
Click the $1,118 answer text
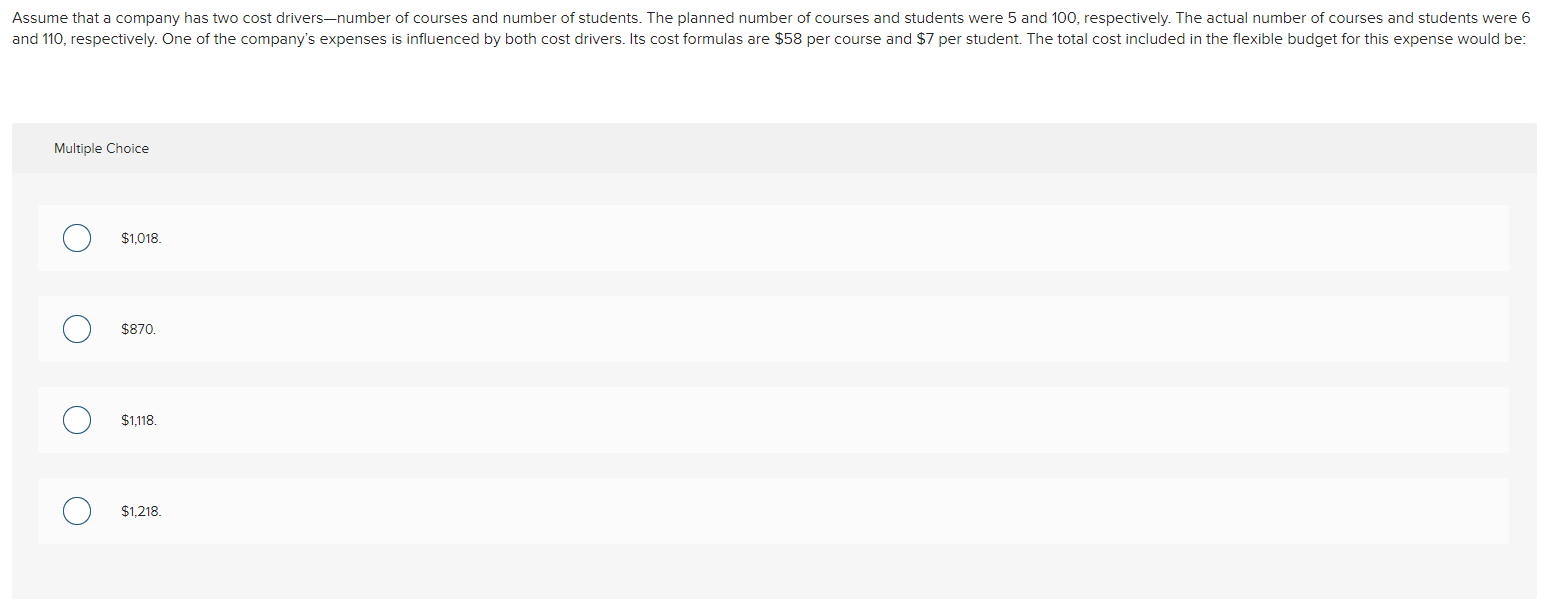[x=139, y=420]
